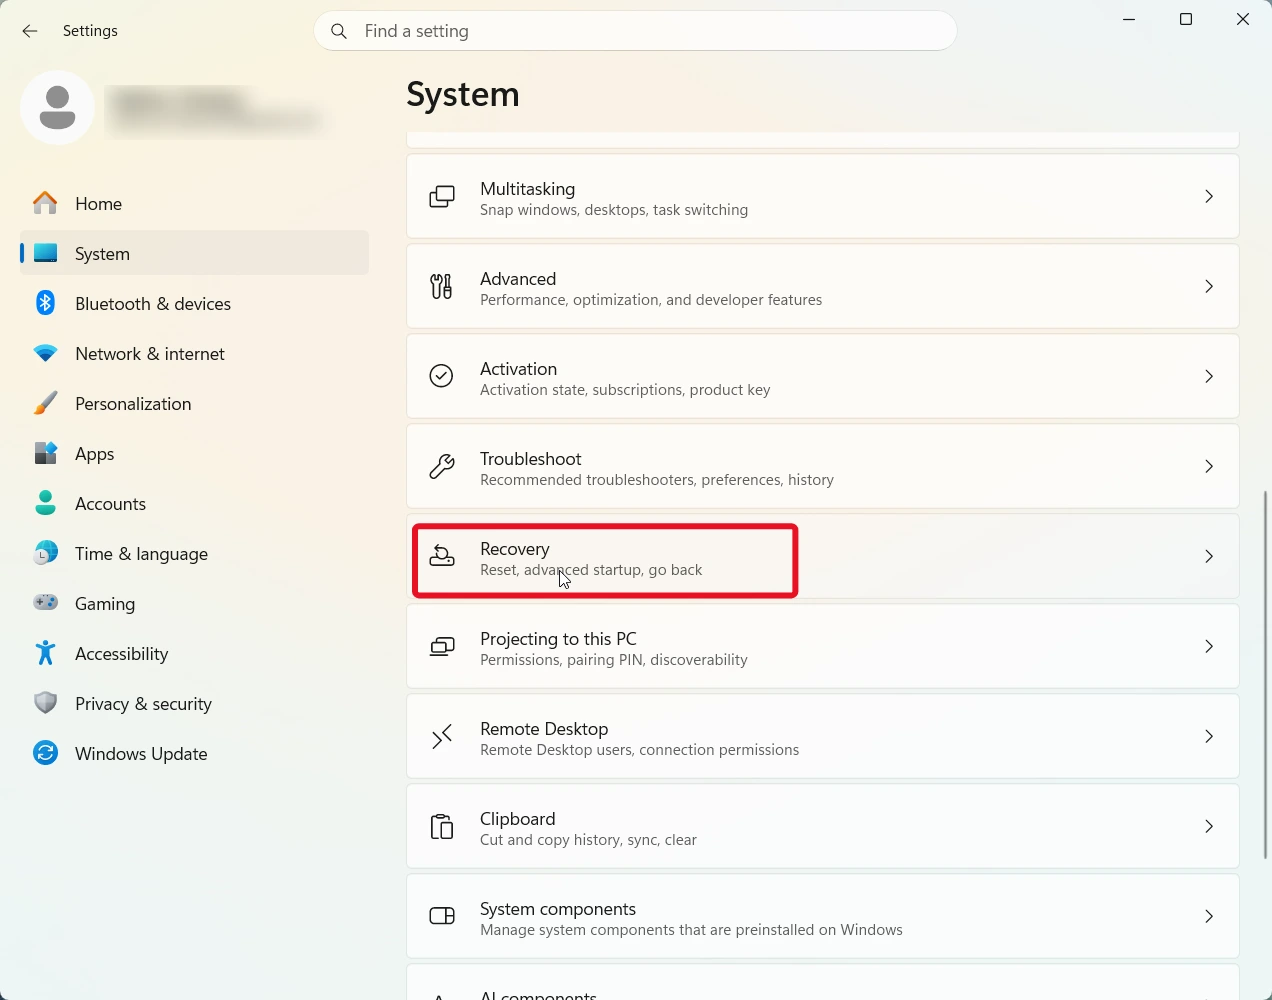Click the Recovery drive icon
The width and height of the screenshot is (1272, 1000).
click(x=442, y=556)
